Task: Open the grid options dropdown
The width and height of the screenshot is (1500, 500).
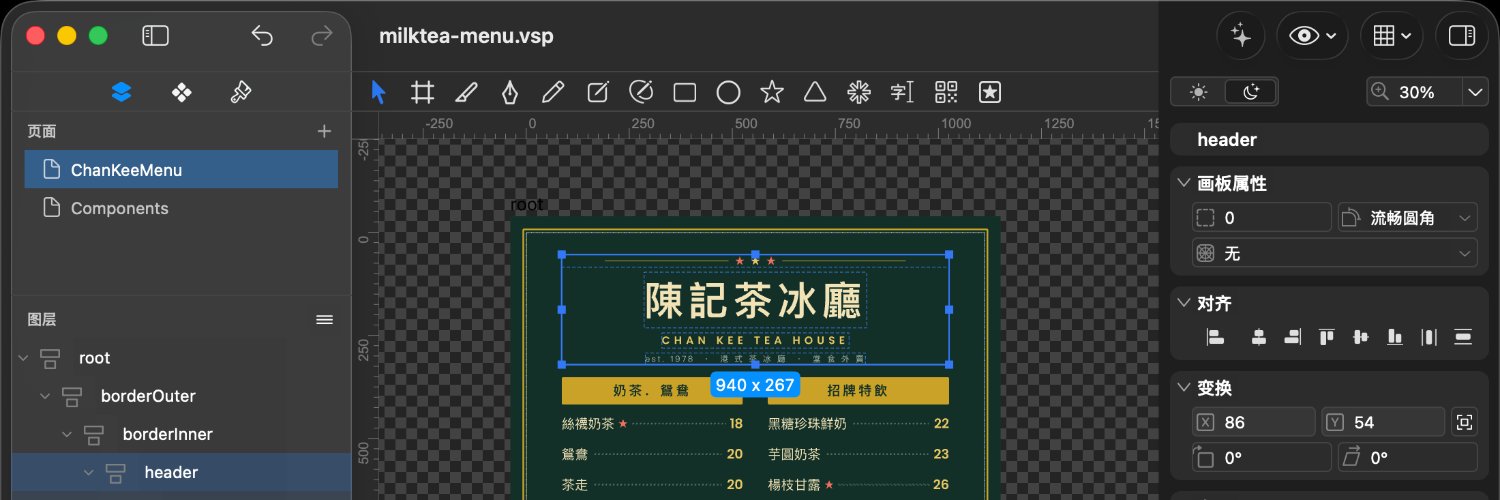Action: pos(1392,36)
